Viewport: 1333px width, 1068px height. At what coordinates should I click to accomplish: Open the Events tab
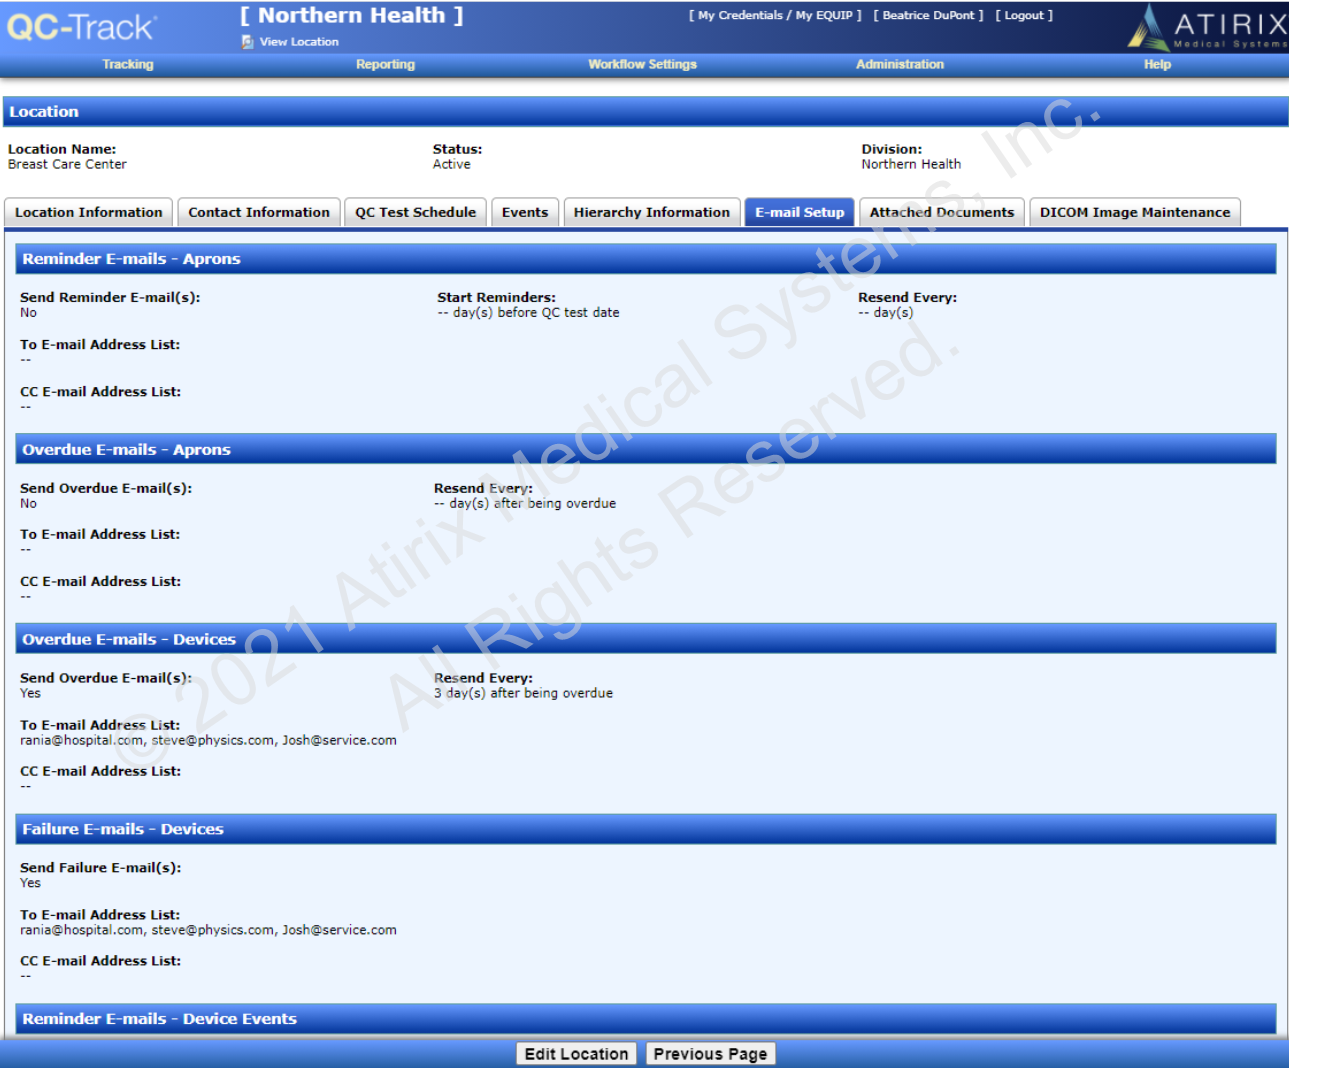click(525, 212)
